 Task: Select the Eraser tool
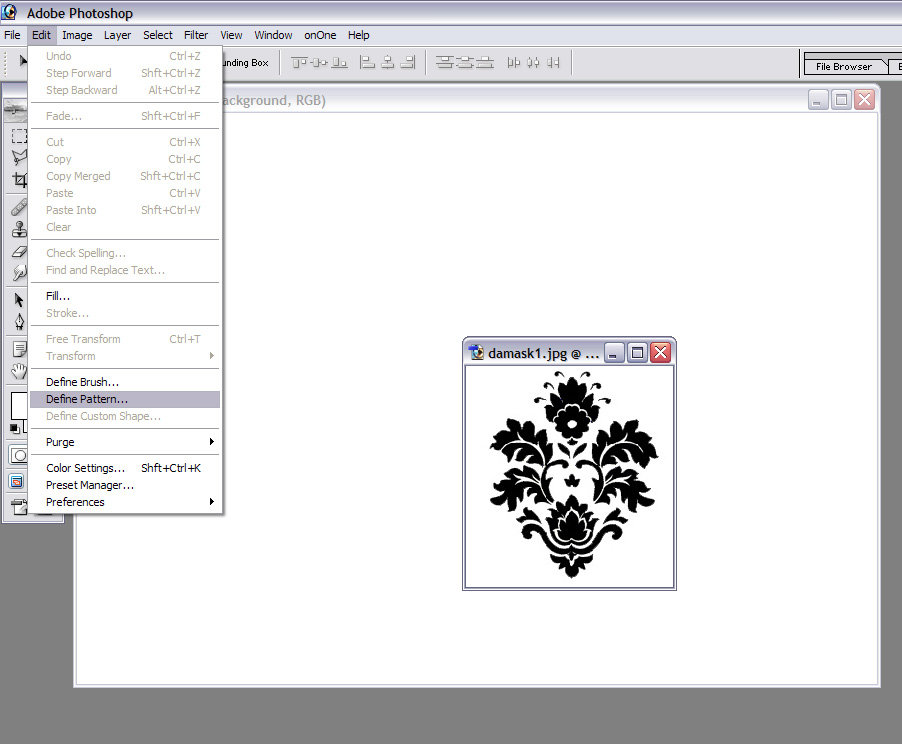[x=19, y=251]
